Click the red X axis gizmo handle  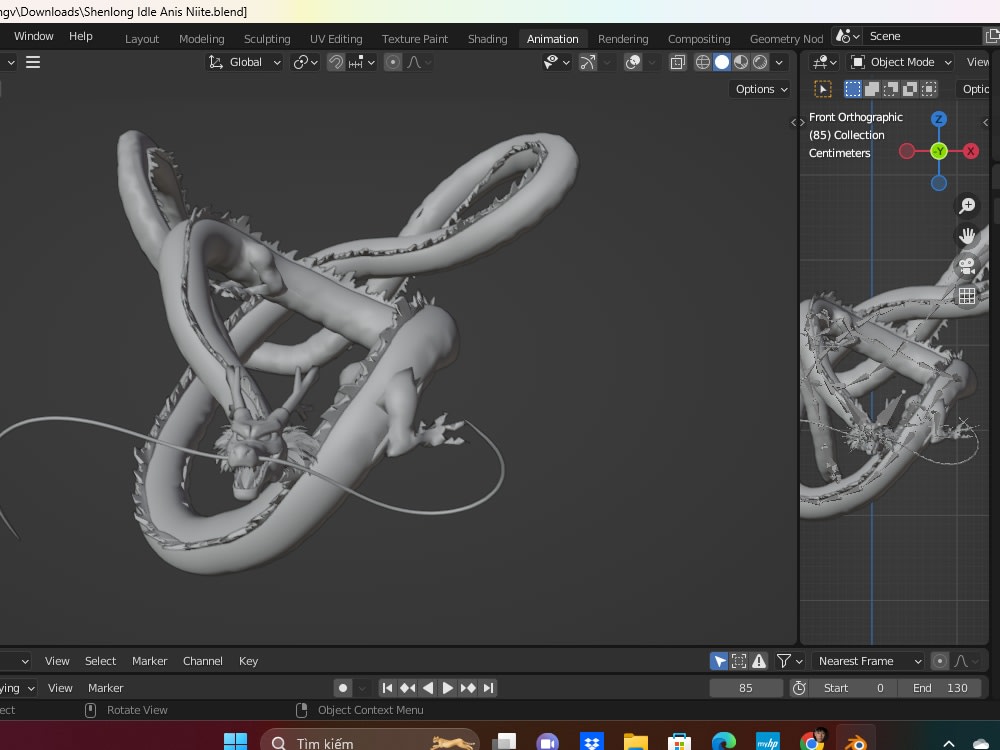(x=970, y=151)
